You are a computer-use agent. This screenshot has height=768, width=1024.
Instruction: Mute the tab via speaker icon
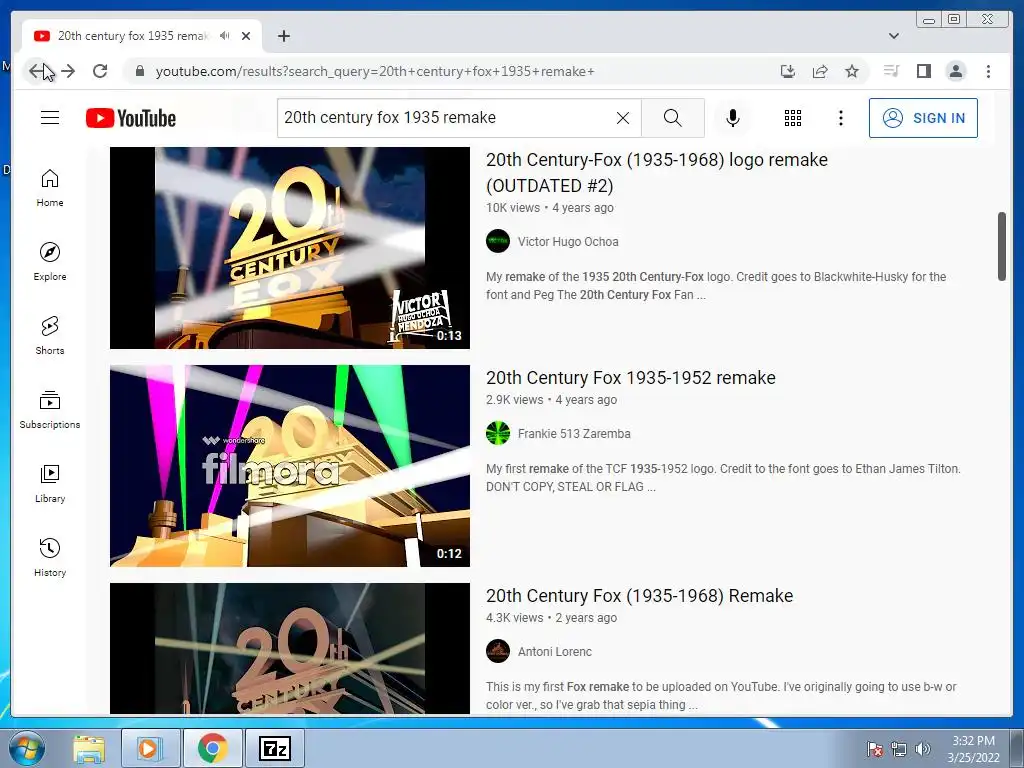point(225,36)
